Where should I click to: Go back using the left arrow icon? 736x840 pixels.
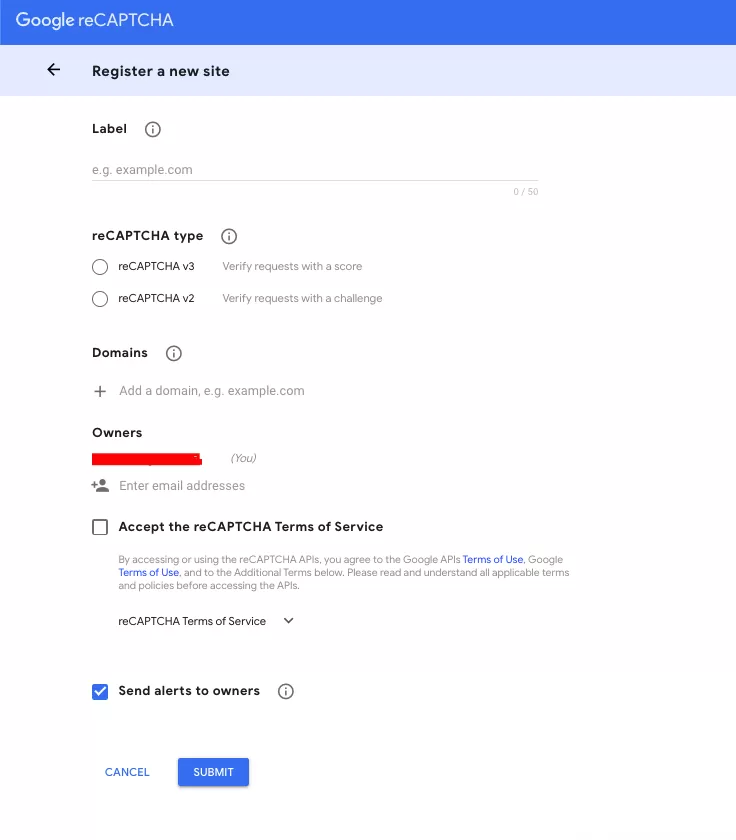(x=54, y=70)
